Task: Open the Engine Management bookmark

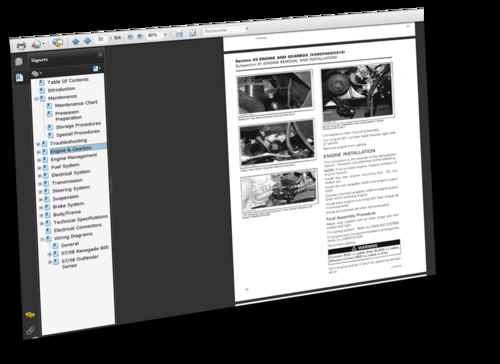Action: pos(74,157)
